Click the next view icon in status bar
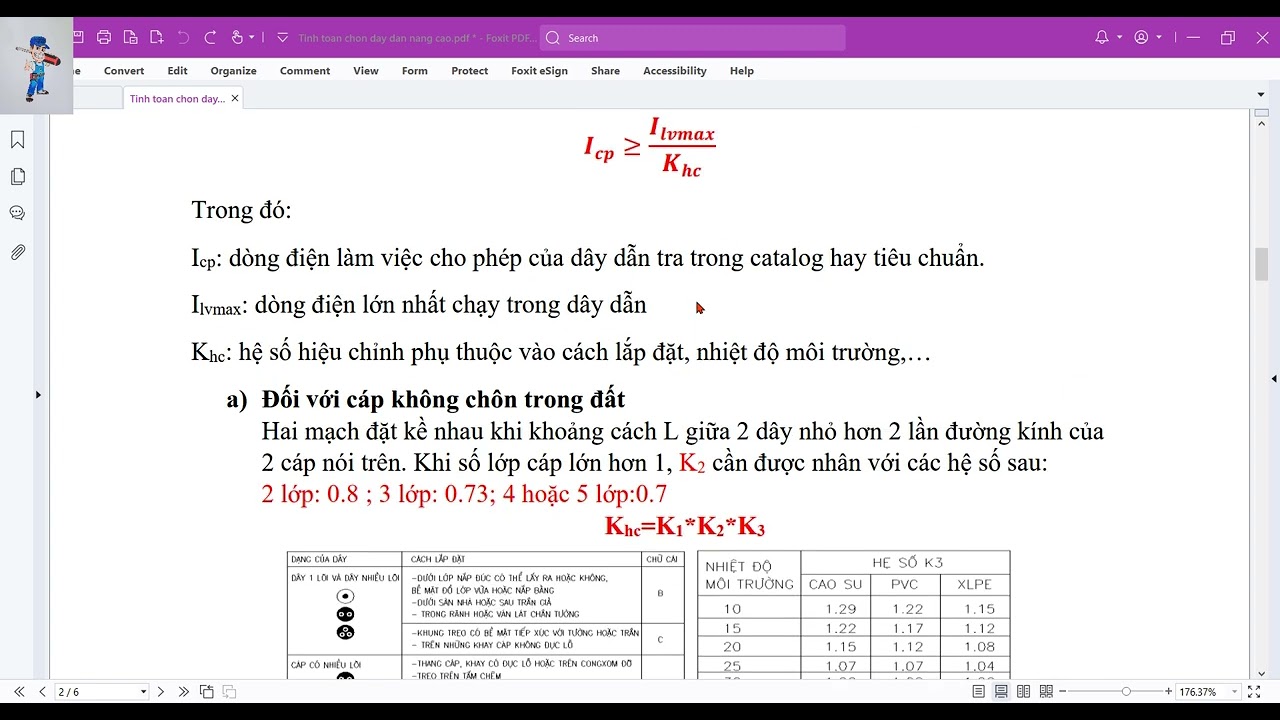 click(x=229, y=691)
